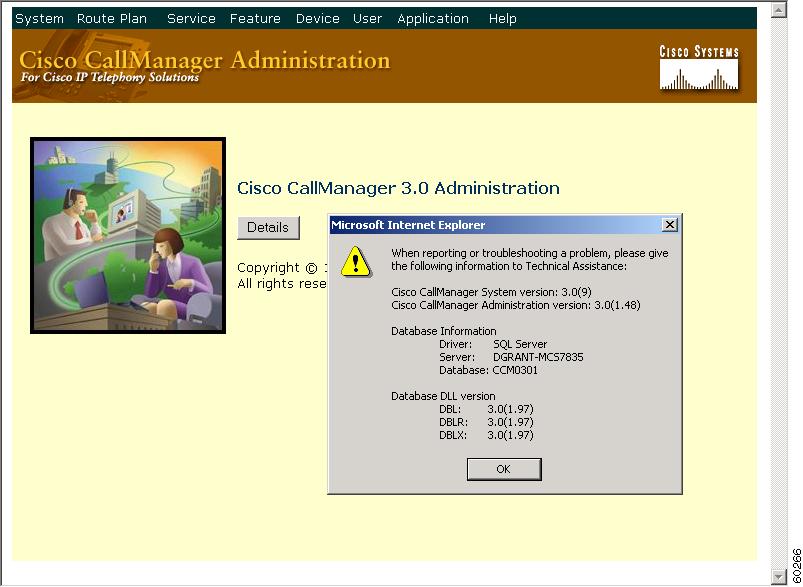Viewport: 803px width, 587px height.
Task: Click the Details button
Action: [x=268, y=227]
